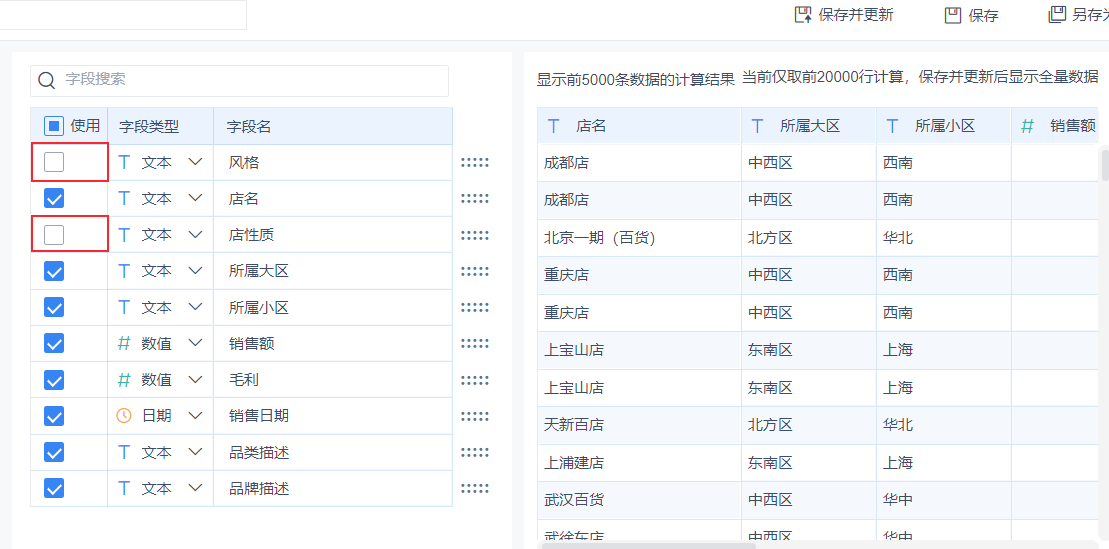Click drag handle for 店名 row
Viewport: 1109px width, 549px height.
475,199
